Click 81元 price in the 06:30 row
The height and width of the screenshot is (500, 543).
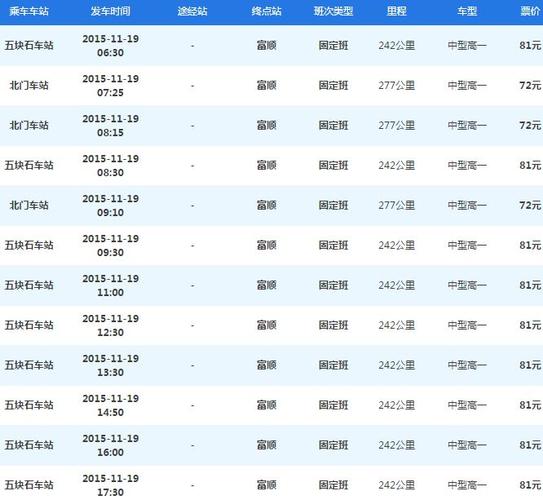point(530,46)
